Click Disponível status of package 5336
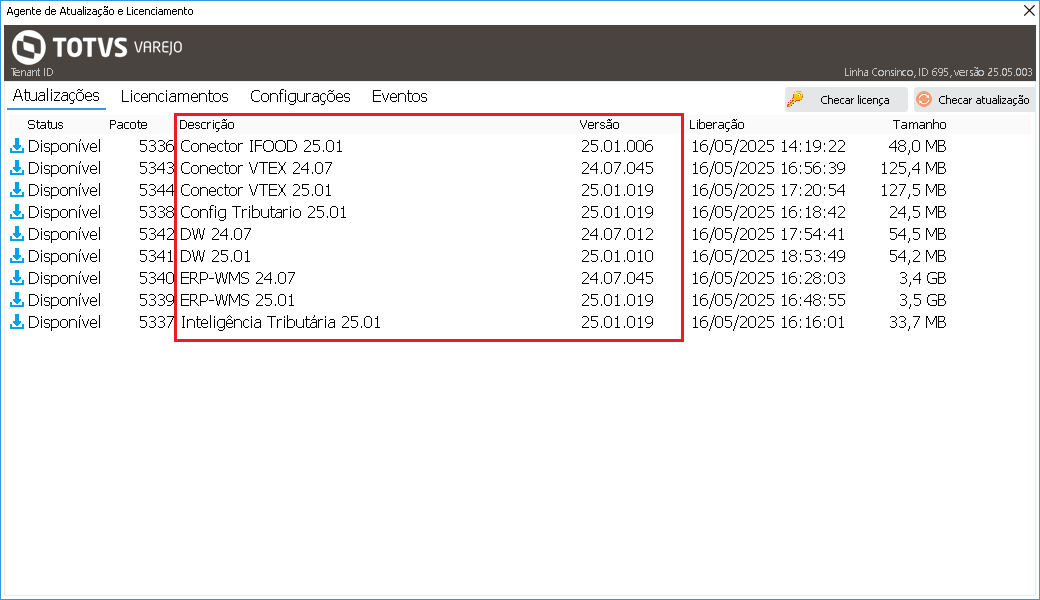The image size is (1040, 600). 64,147
